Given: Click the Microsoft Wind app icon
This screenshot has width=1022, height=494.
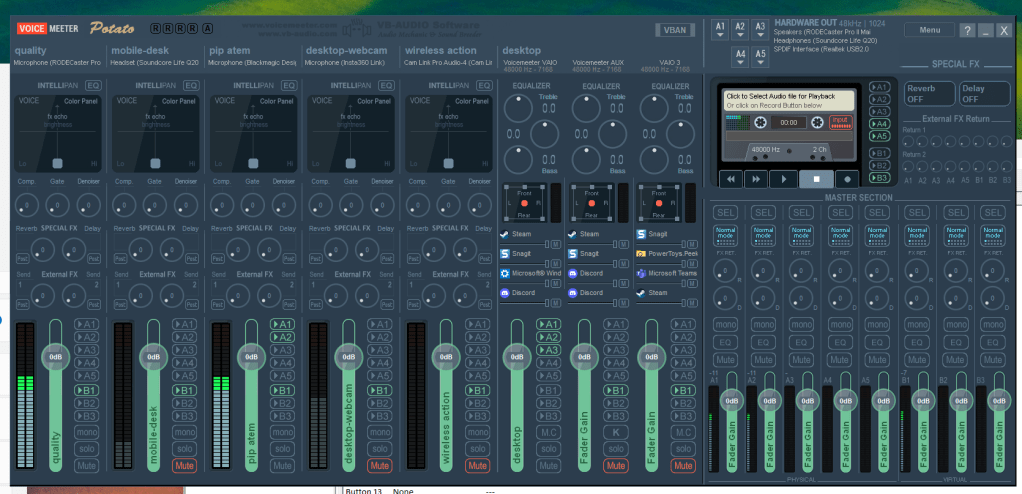Looking at the screenshot, I should pyautogui.click(x=504, y=273).
